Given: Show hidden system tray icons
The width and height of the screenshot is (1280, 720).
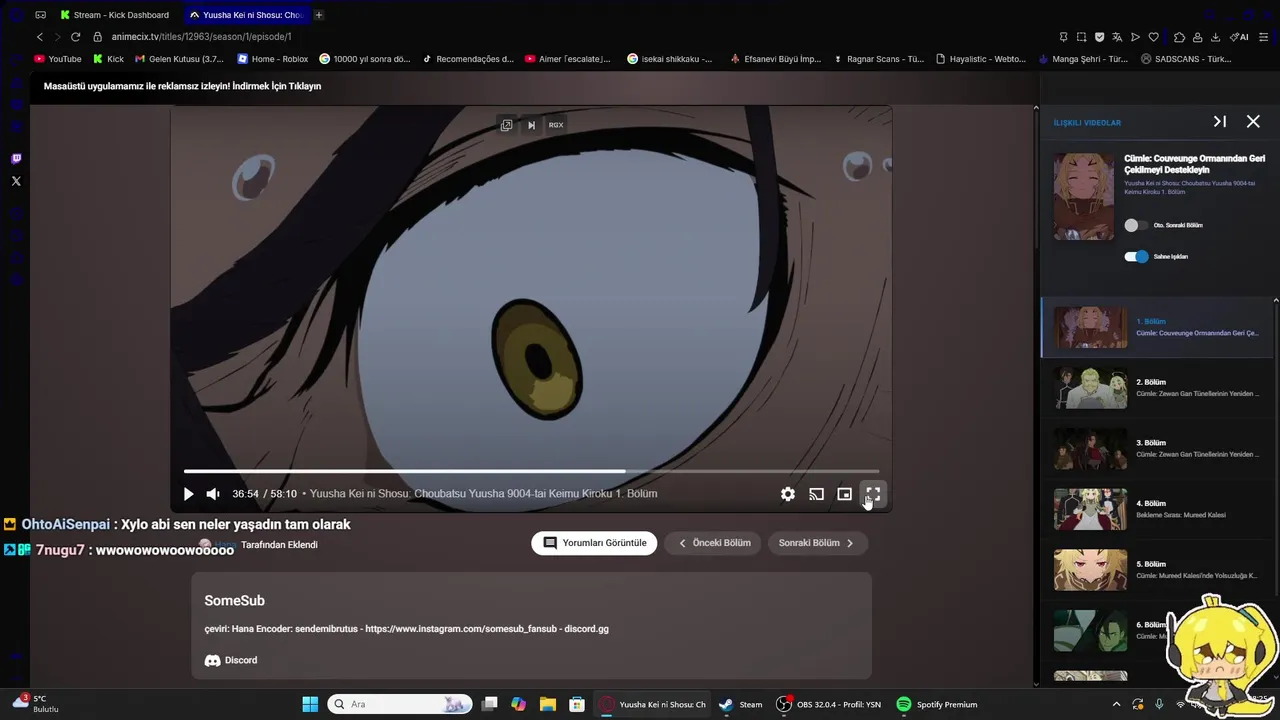Looking at the screenshot, I should pyautogui.click(x=1117, y=704).
